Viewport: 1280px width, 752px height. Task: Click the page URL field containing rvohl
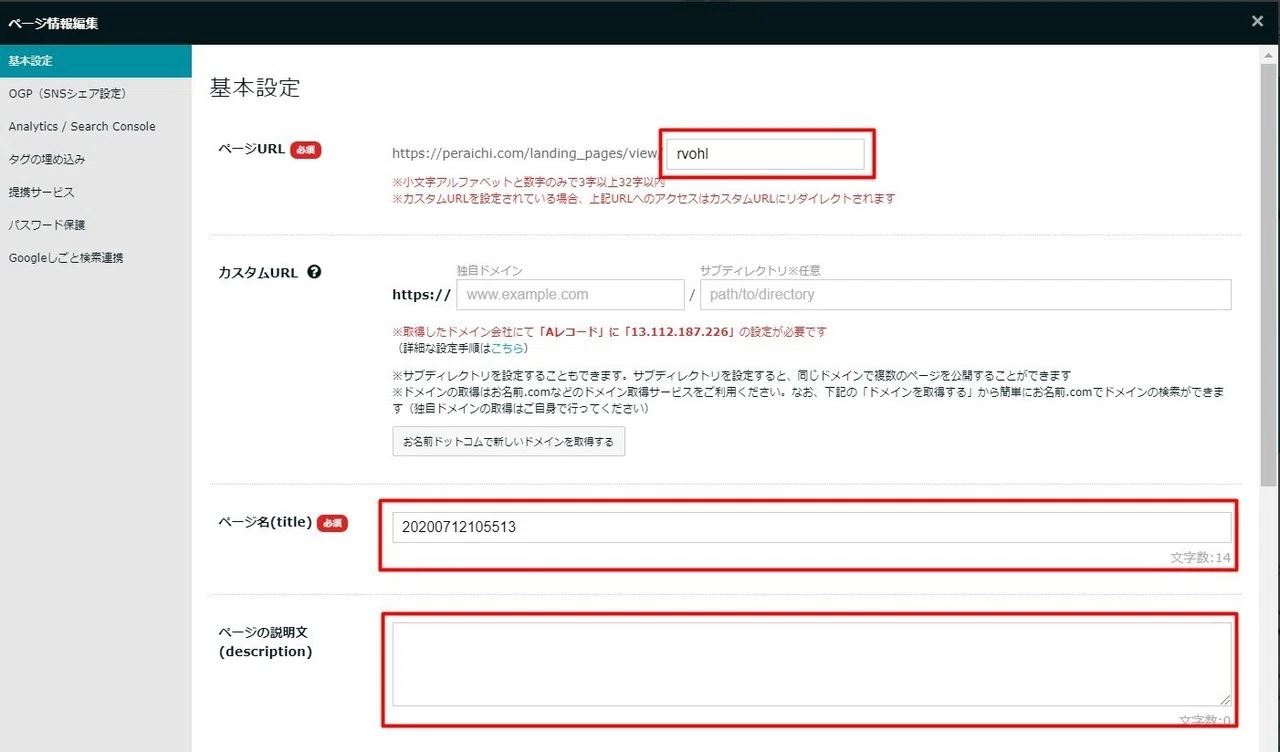(x=765, y=154)
